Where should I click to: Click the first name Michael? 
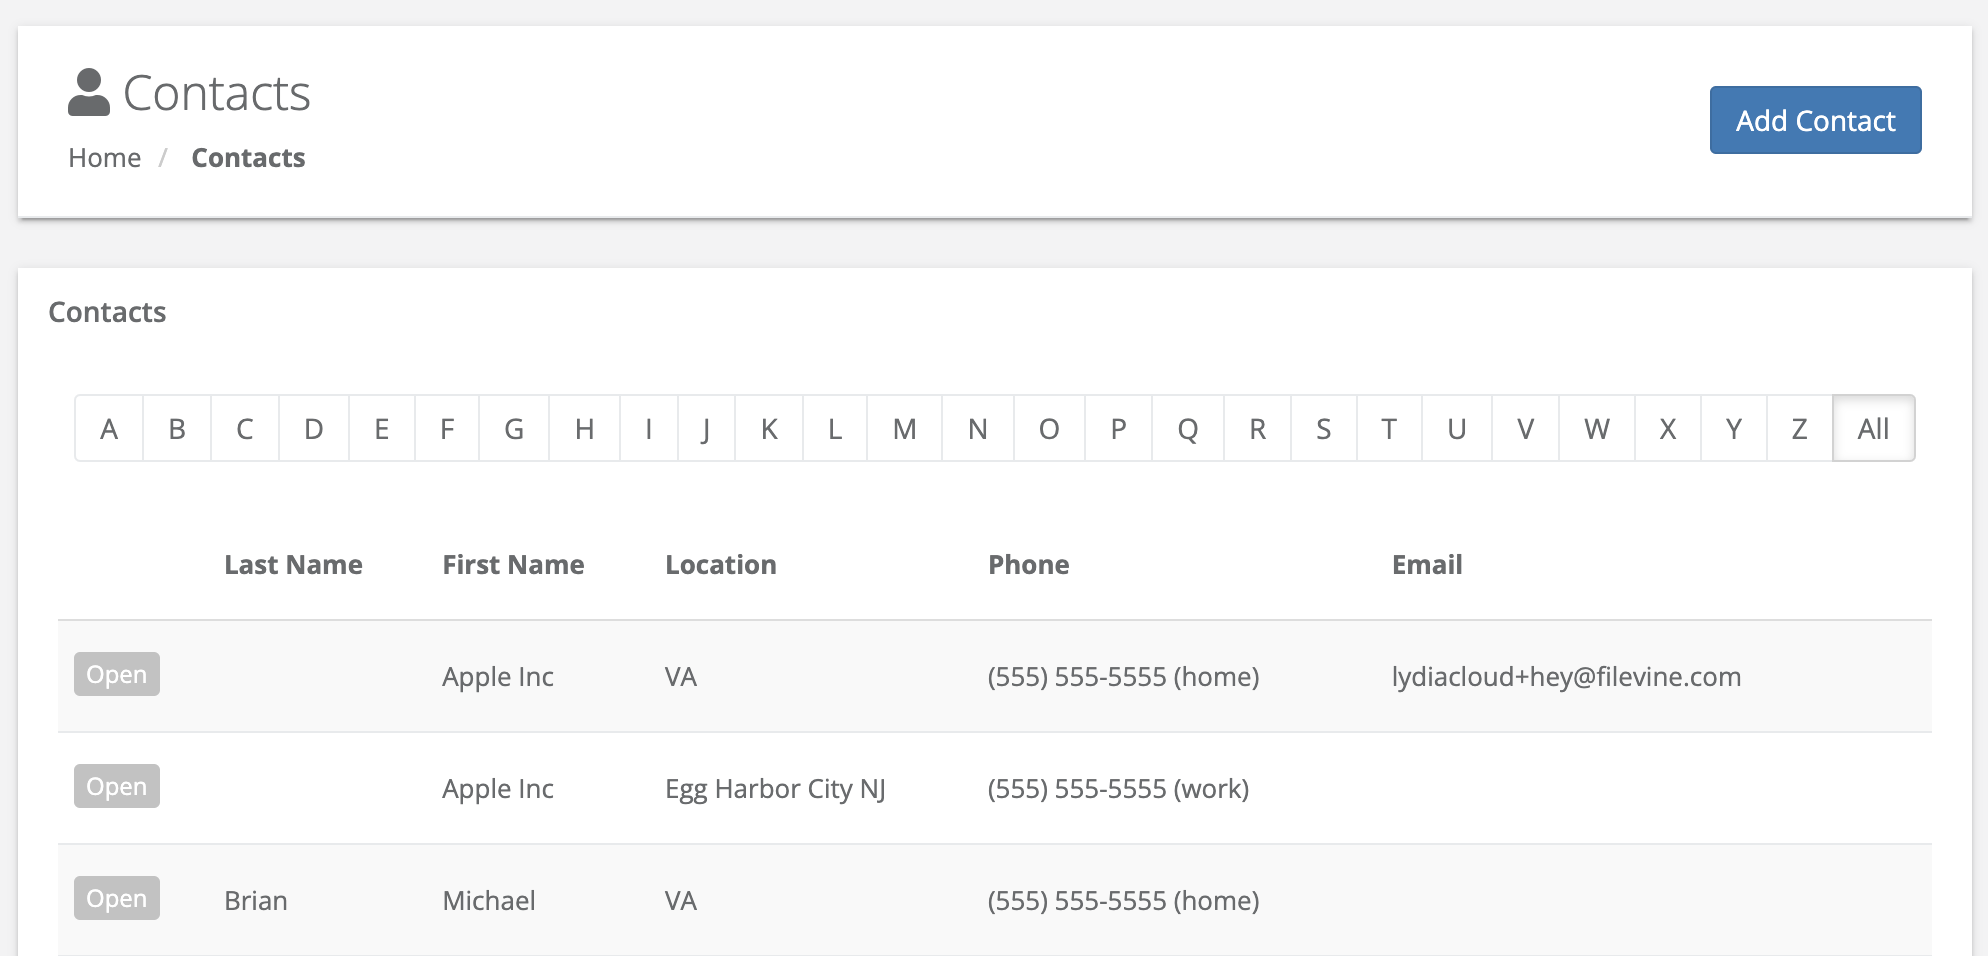click(x=489, y=901)
